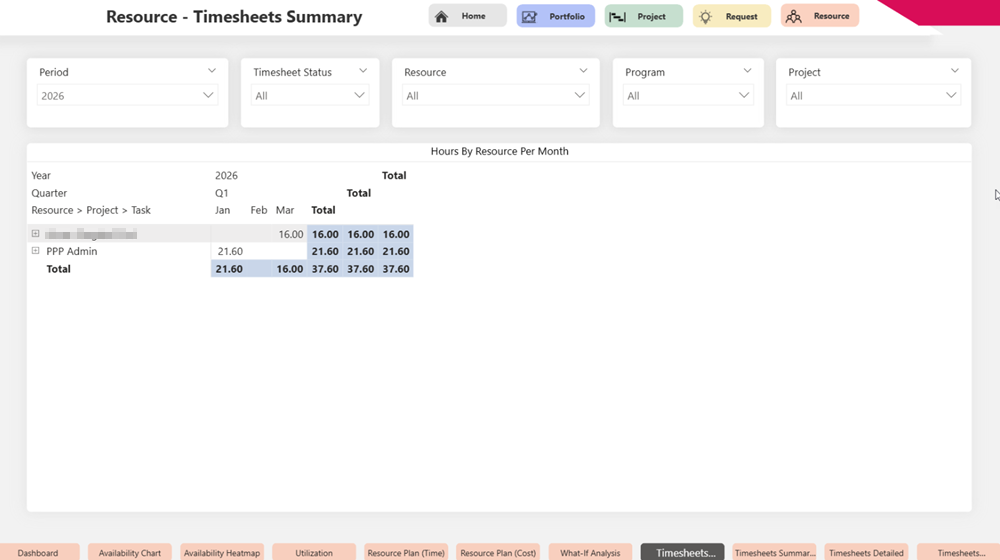Screen dimensions: 1000x560
Task: Click the Resource - Timesheets Summary heading
Action: [234, 17]
